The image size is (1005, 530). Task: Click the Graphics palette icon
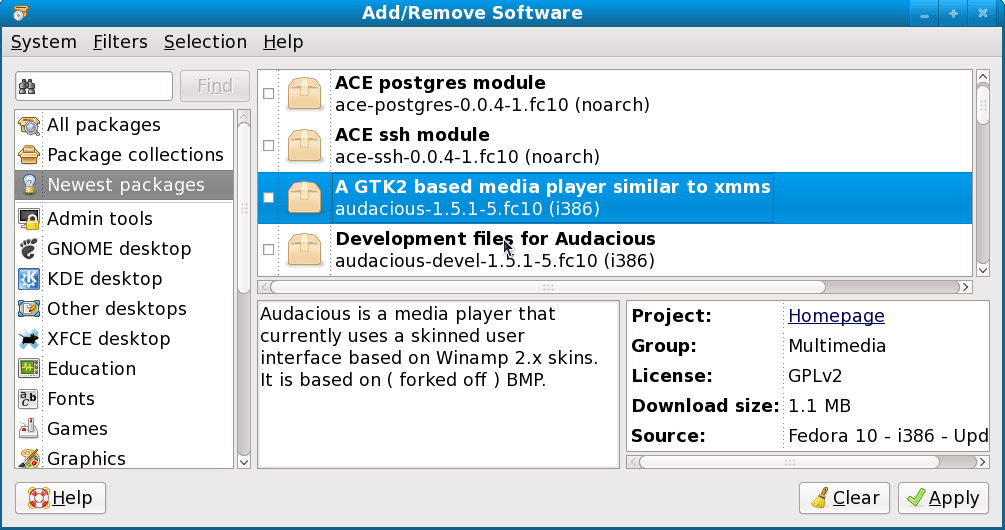point(29,458)
